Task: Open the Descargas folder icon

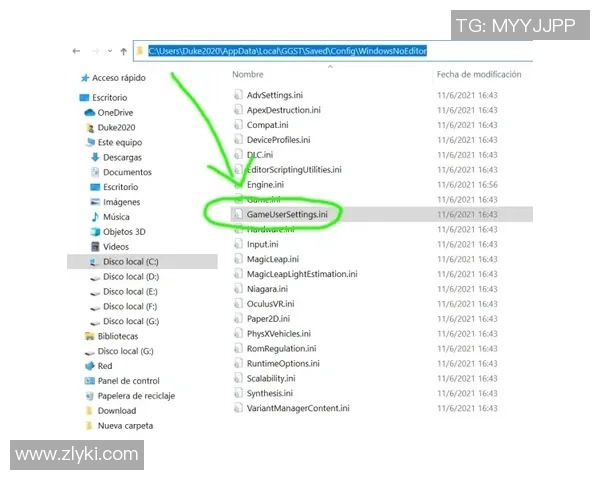Action: click(95, 157)
